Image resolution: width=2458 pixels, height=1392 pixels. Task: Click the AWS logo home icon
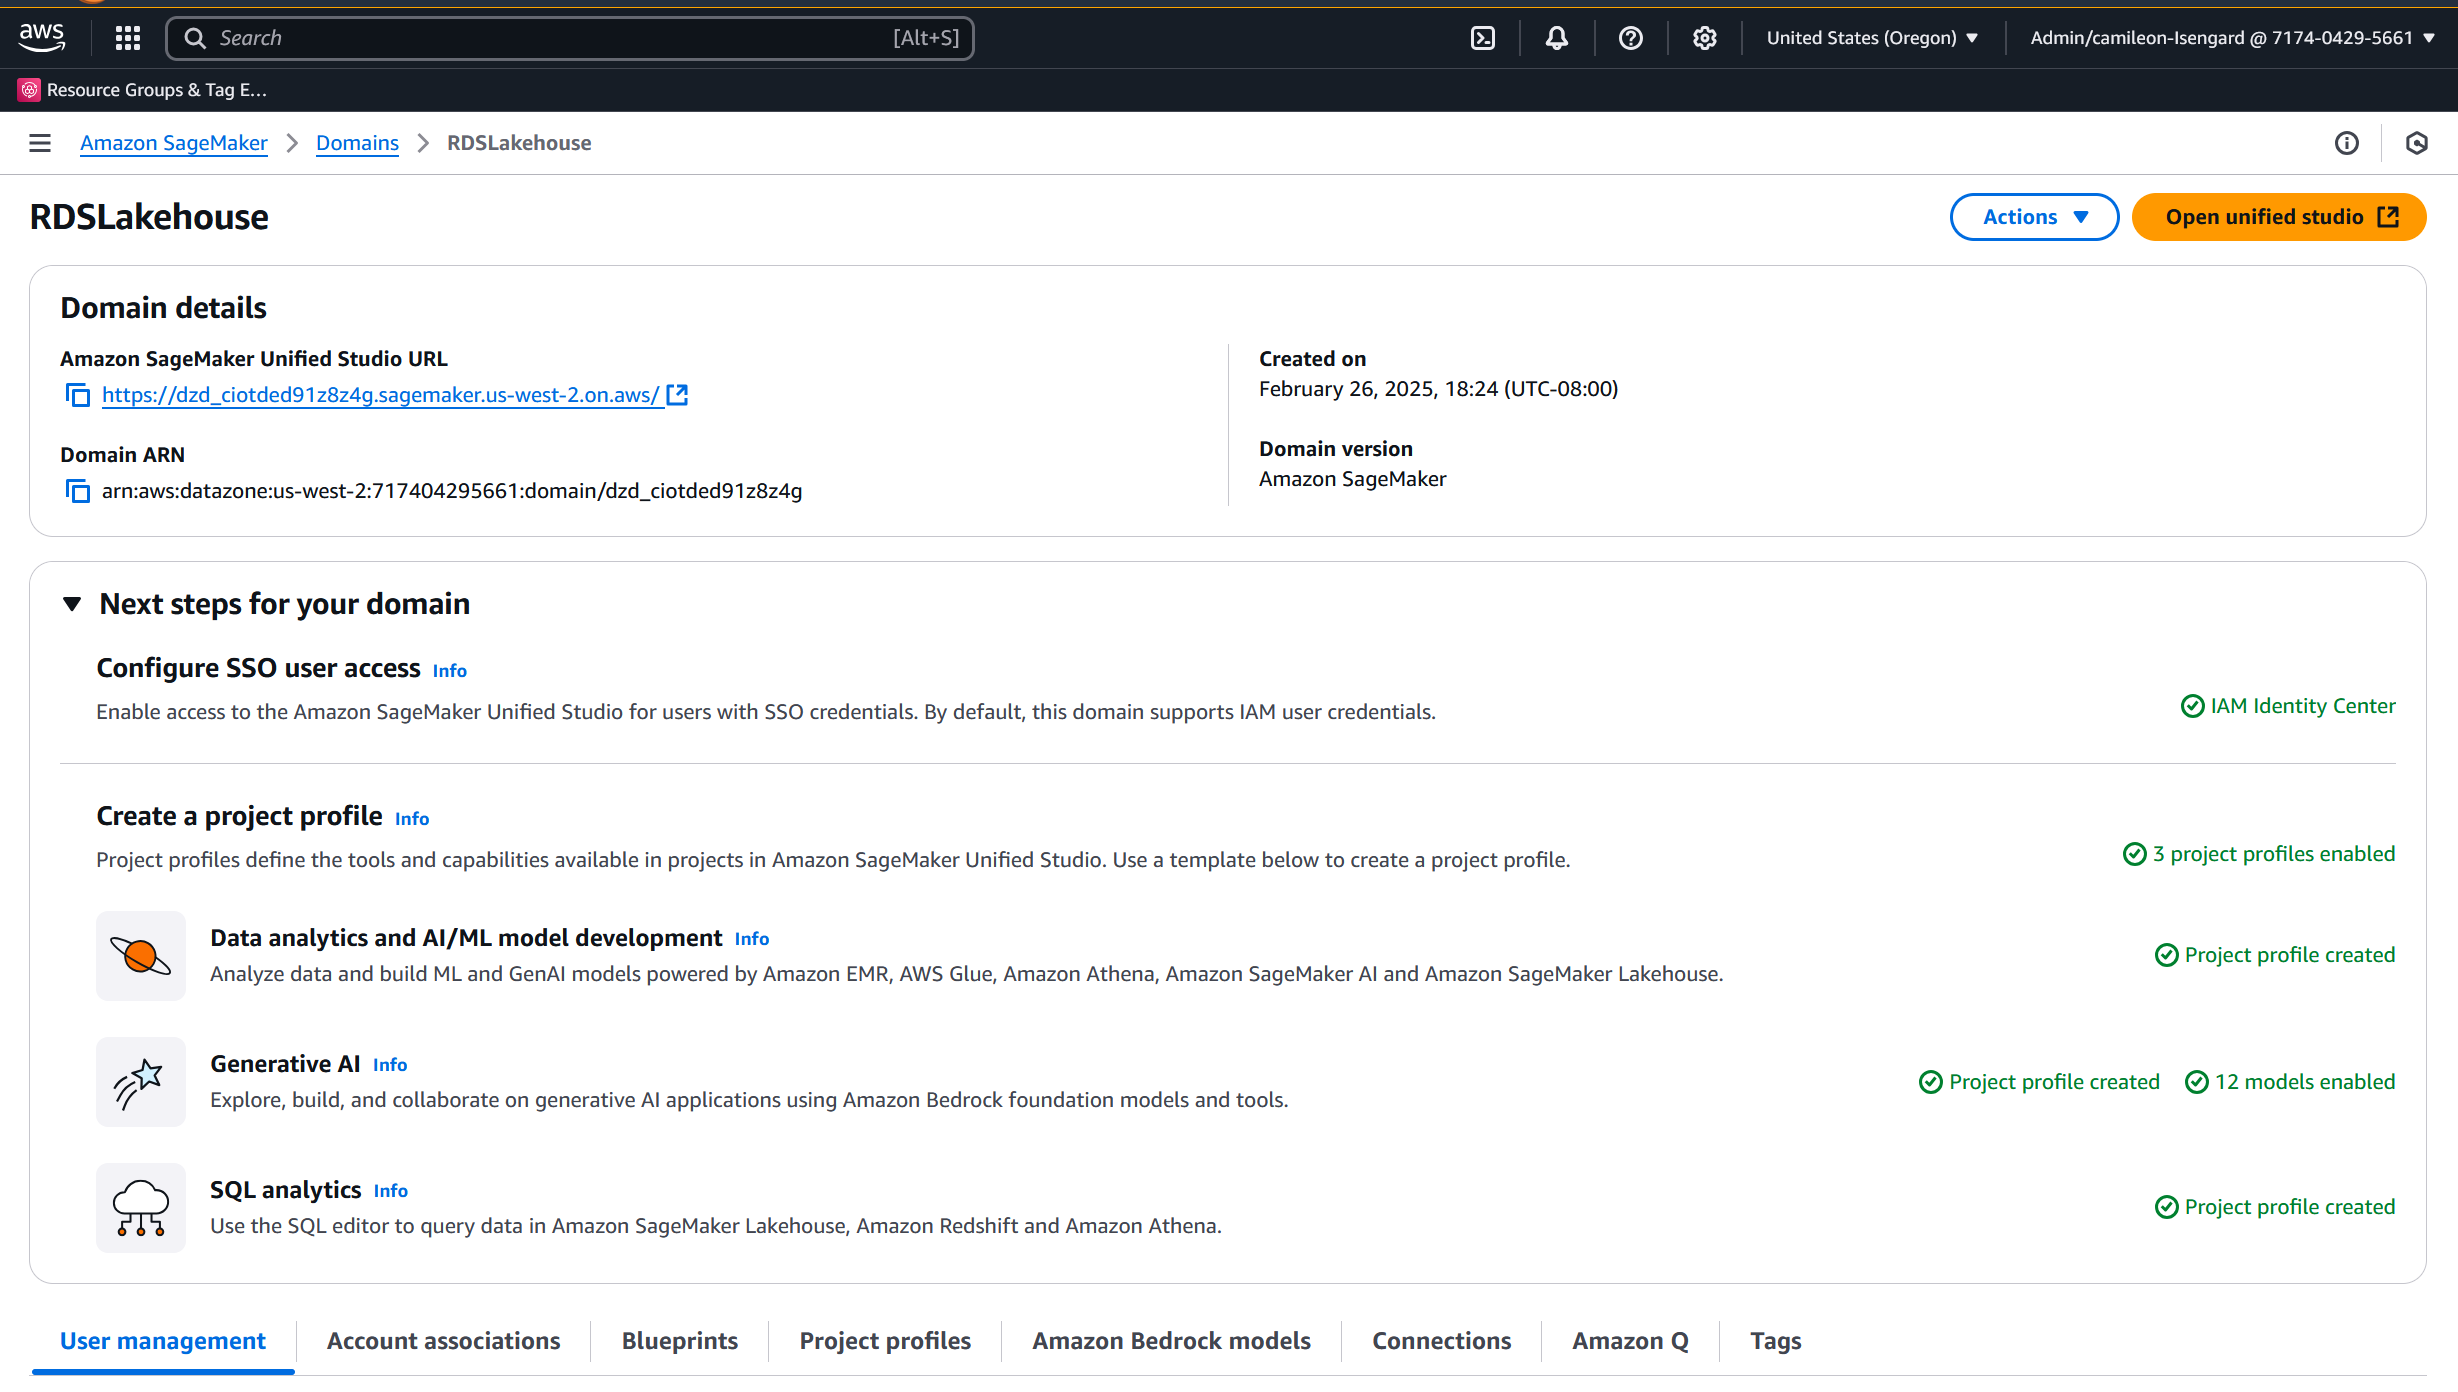41,38
